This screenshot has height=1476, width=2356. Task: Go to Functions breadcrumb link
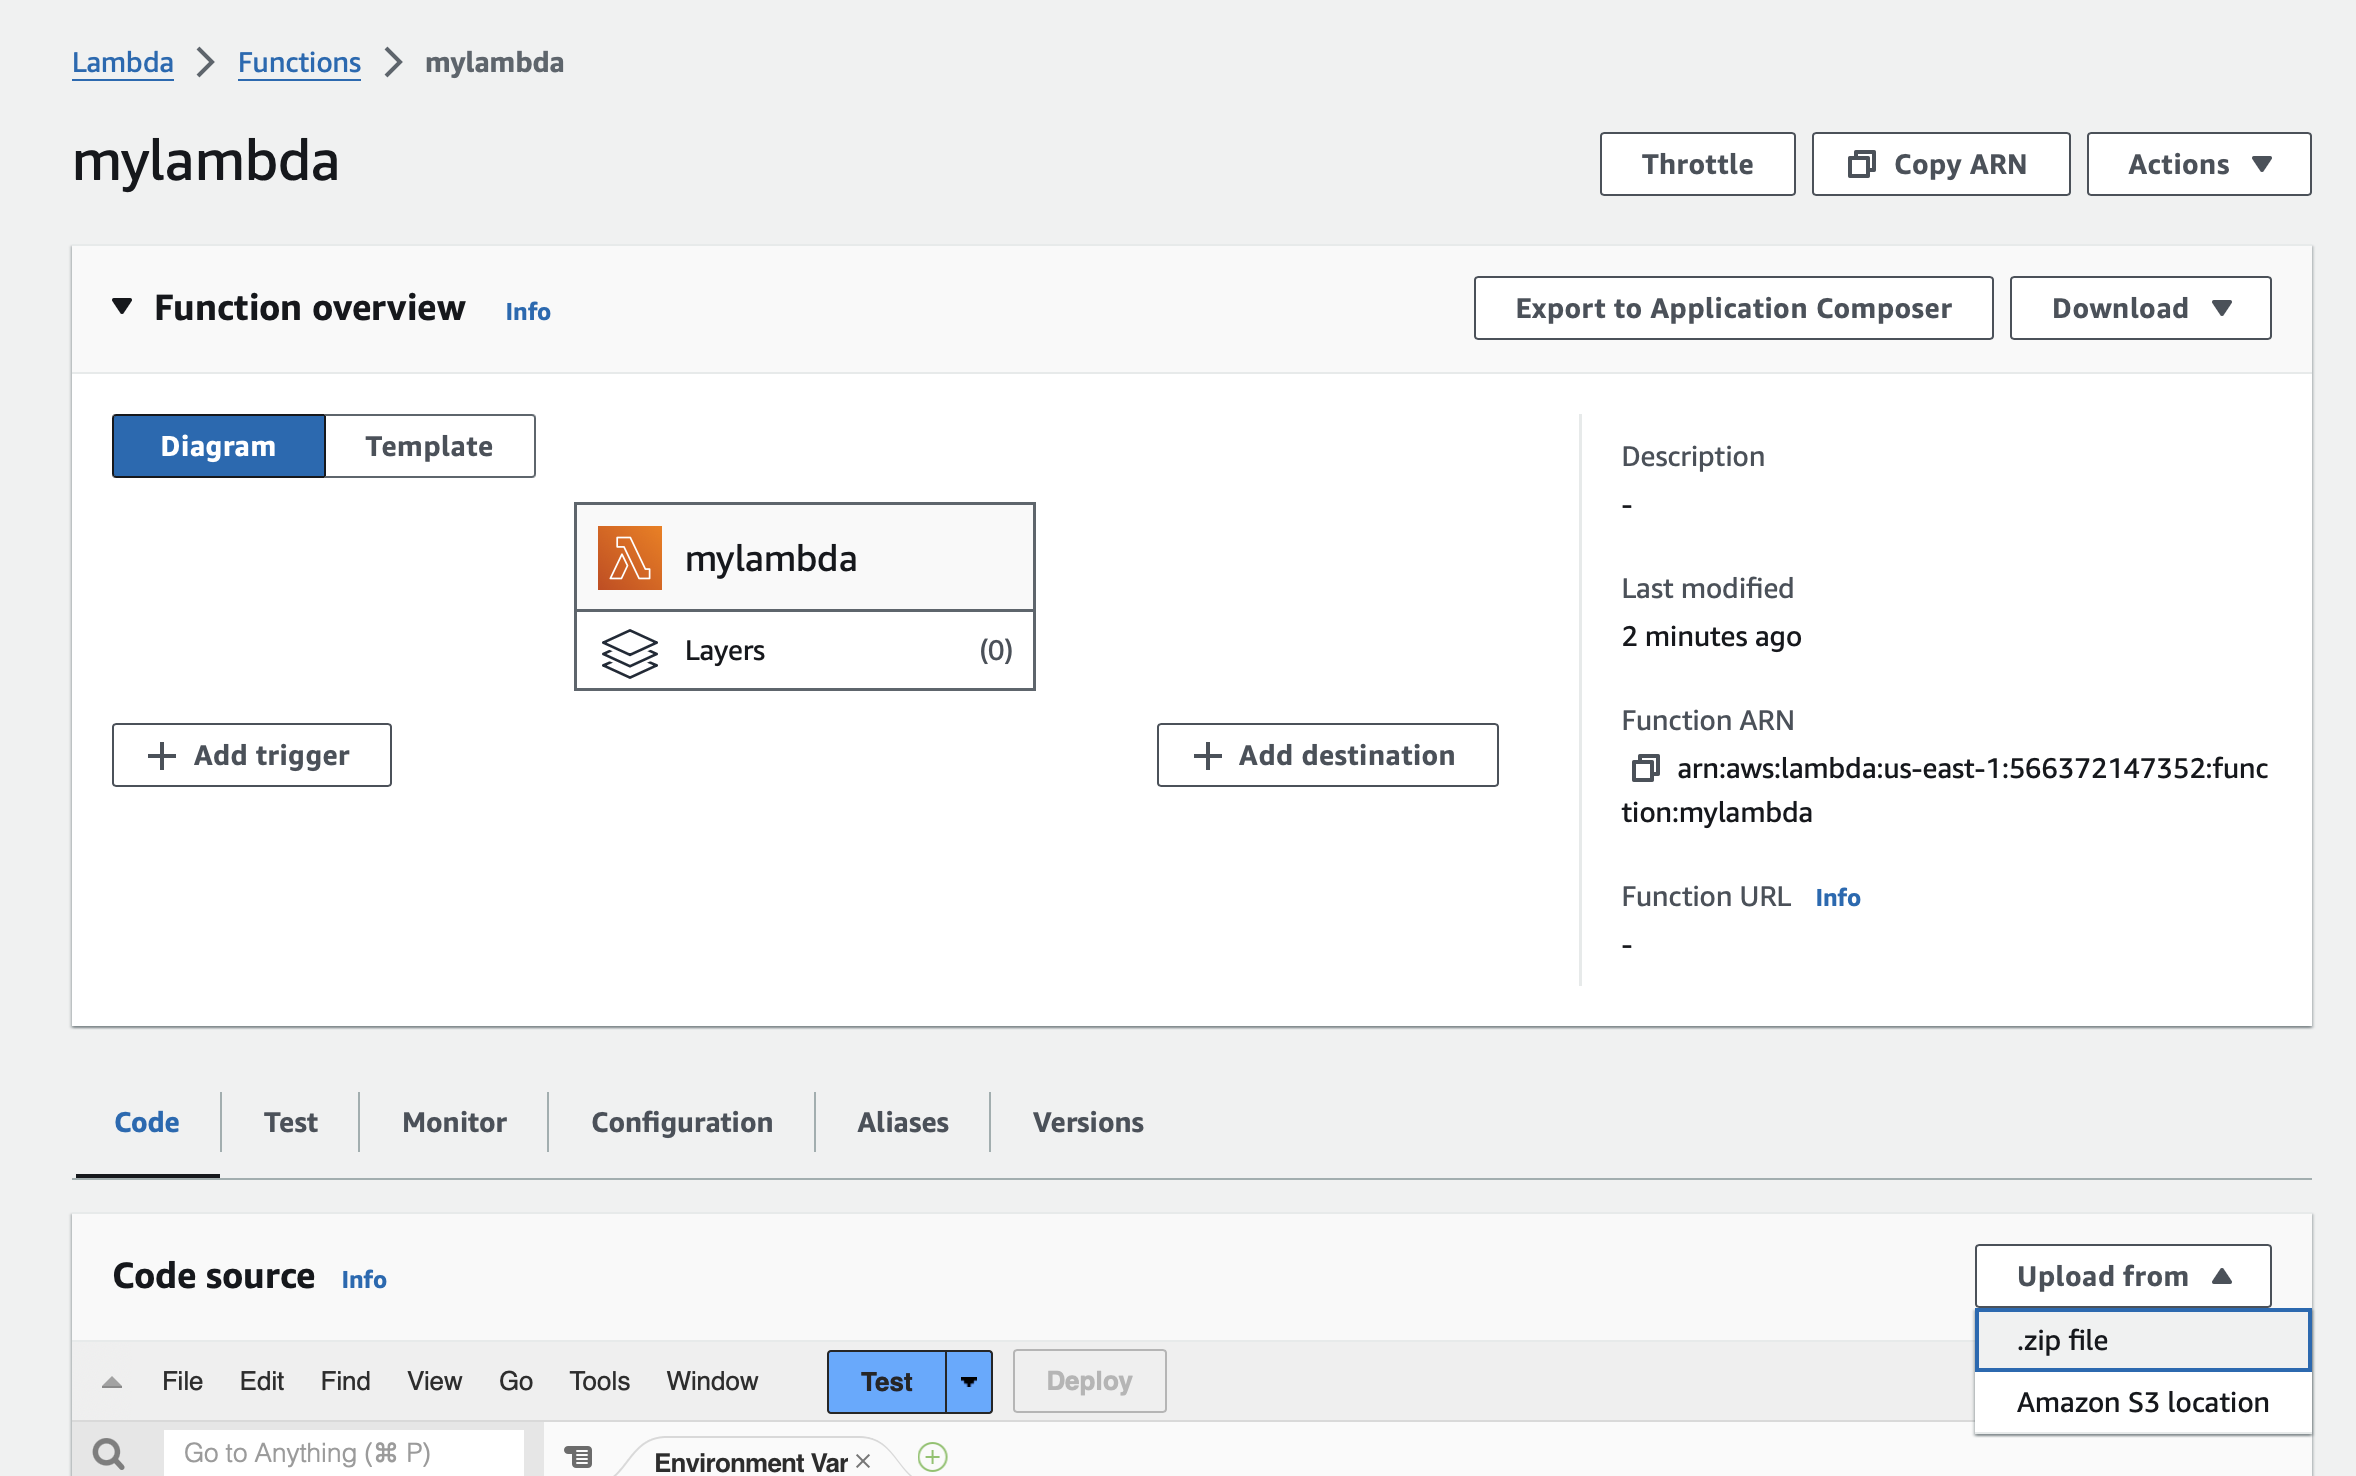click(299, 62)
